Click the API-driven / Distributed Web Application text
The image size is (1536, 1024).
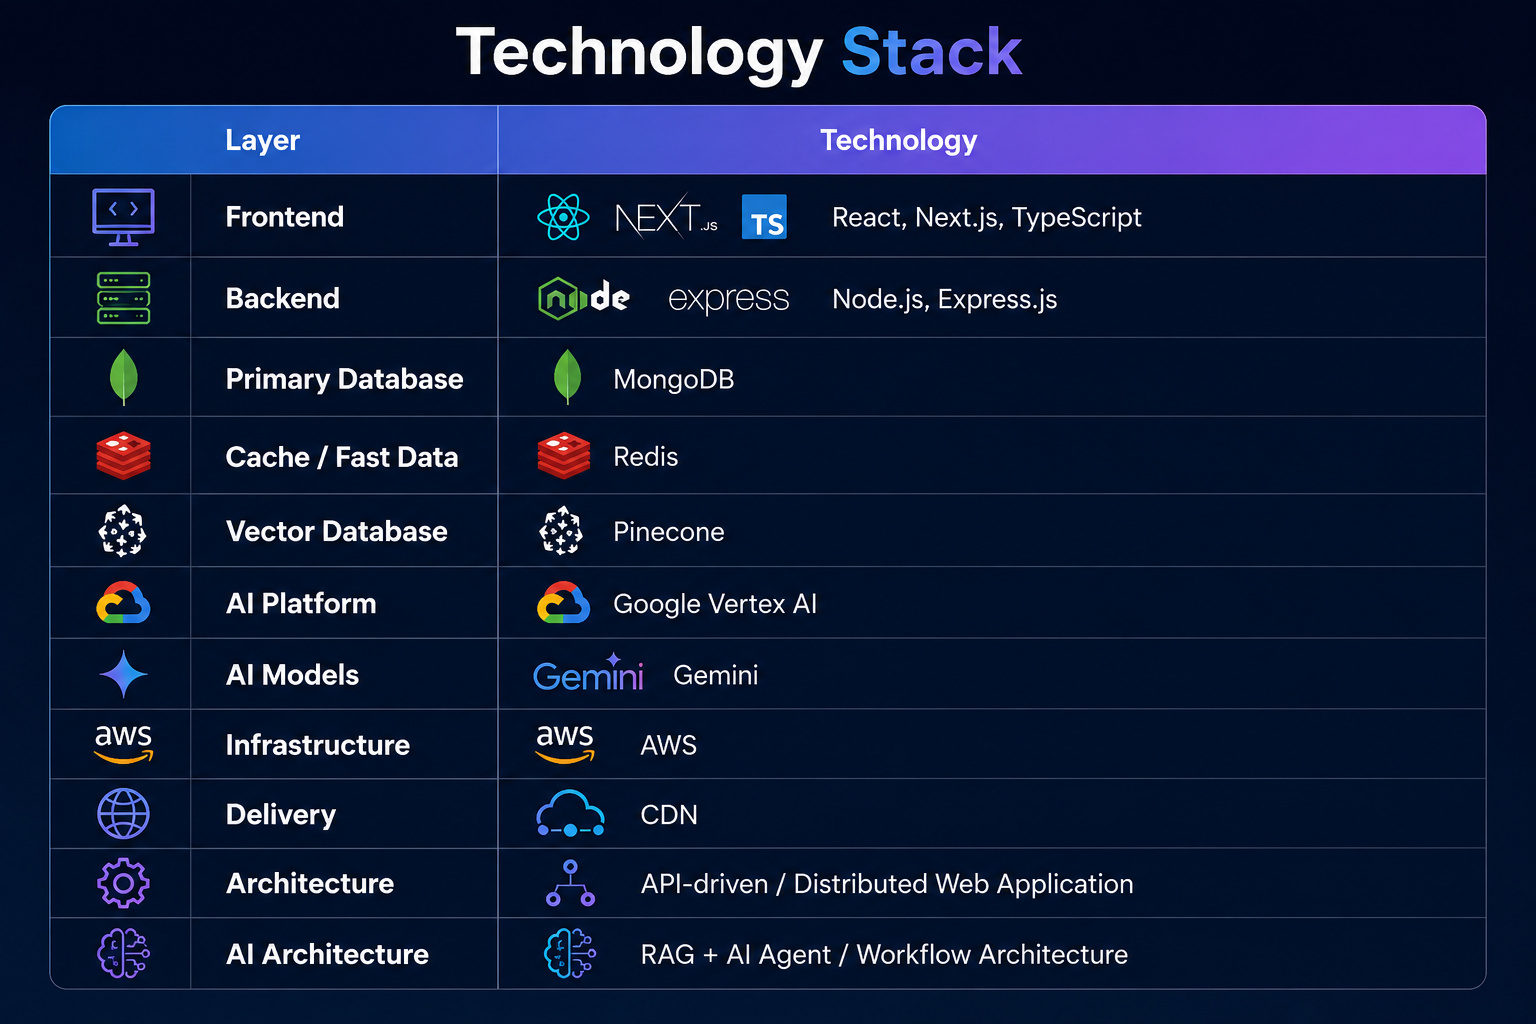(x=887, y=884)
